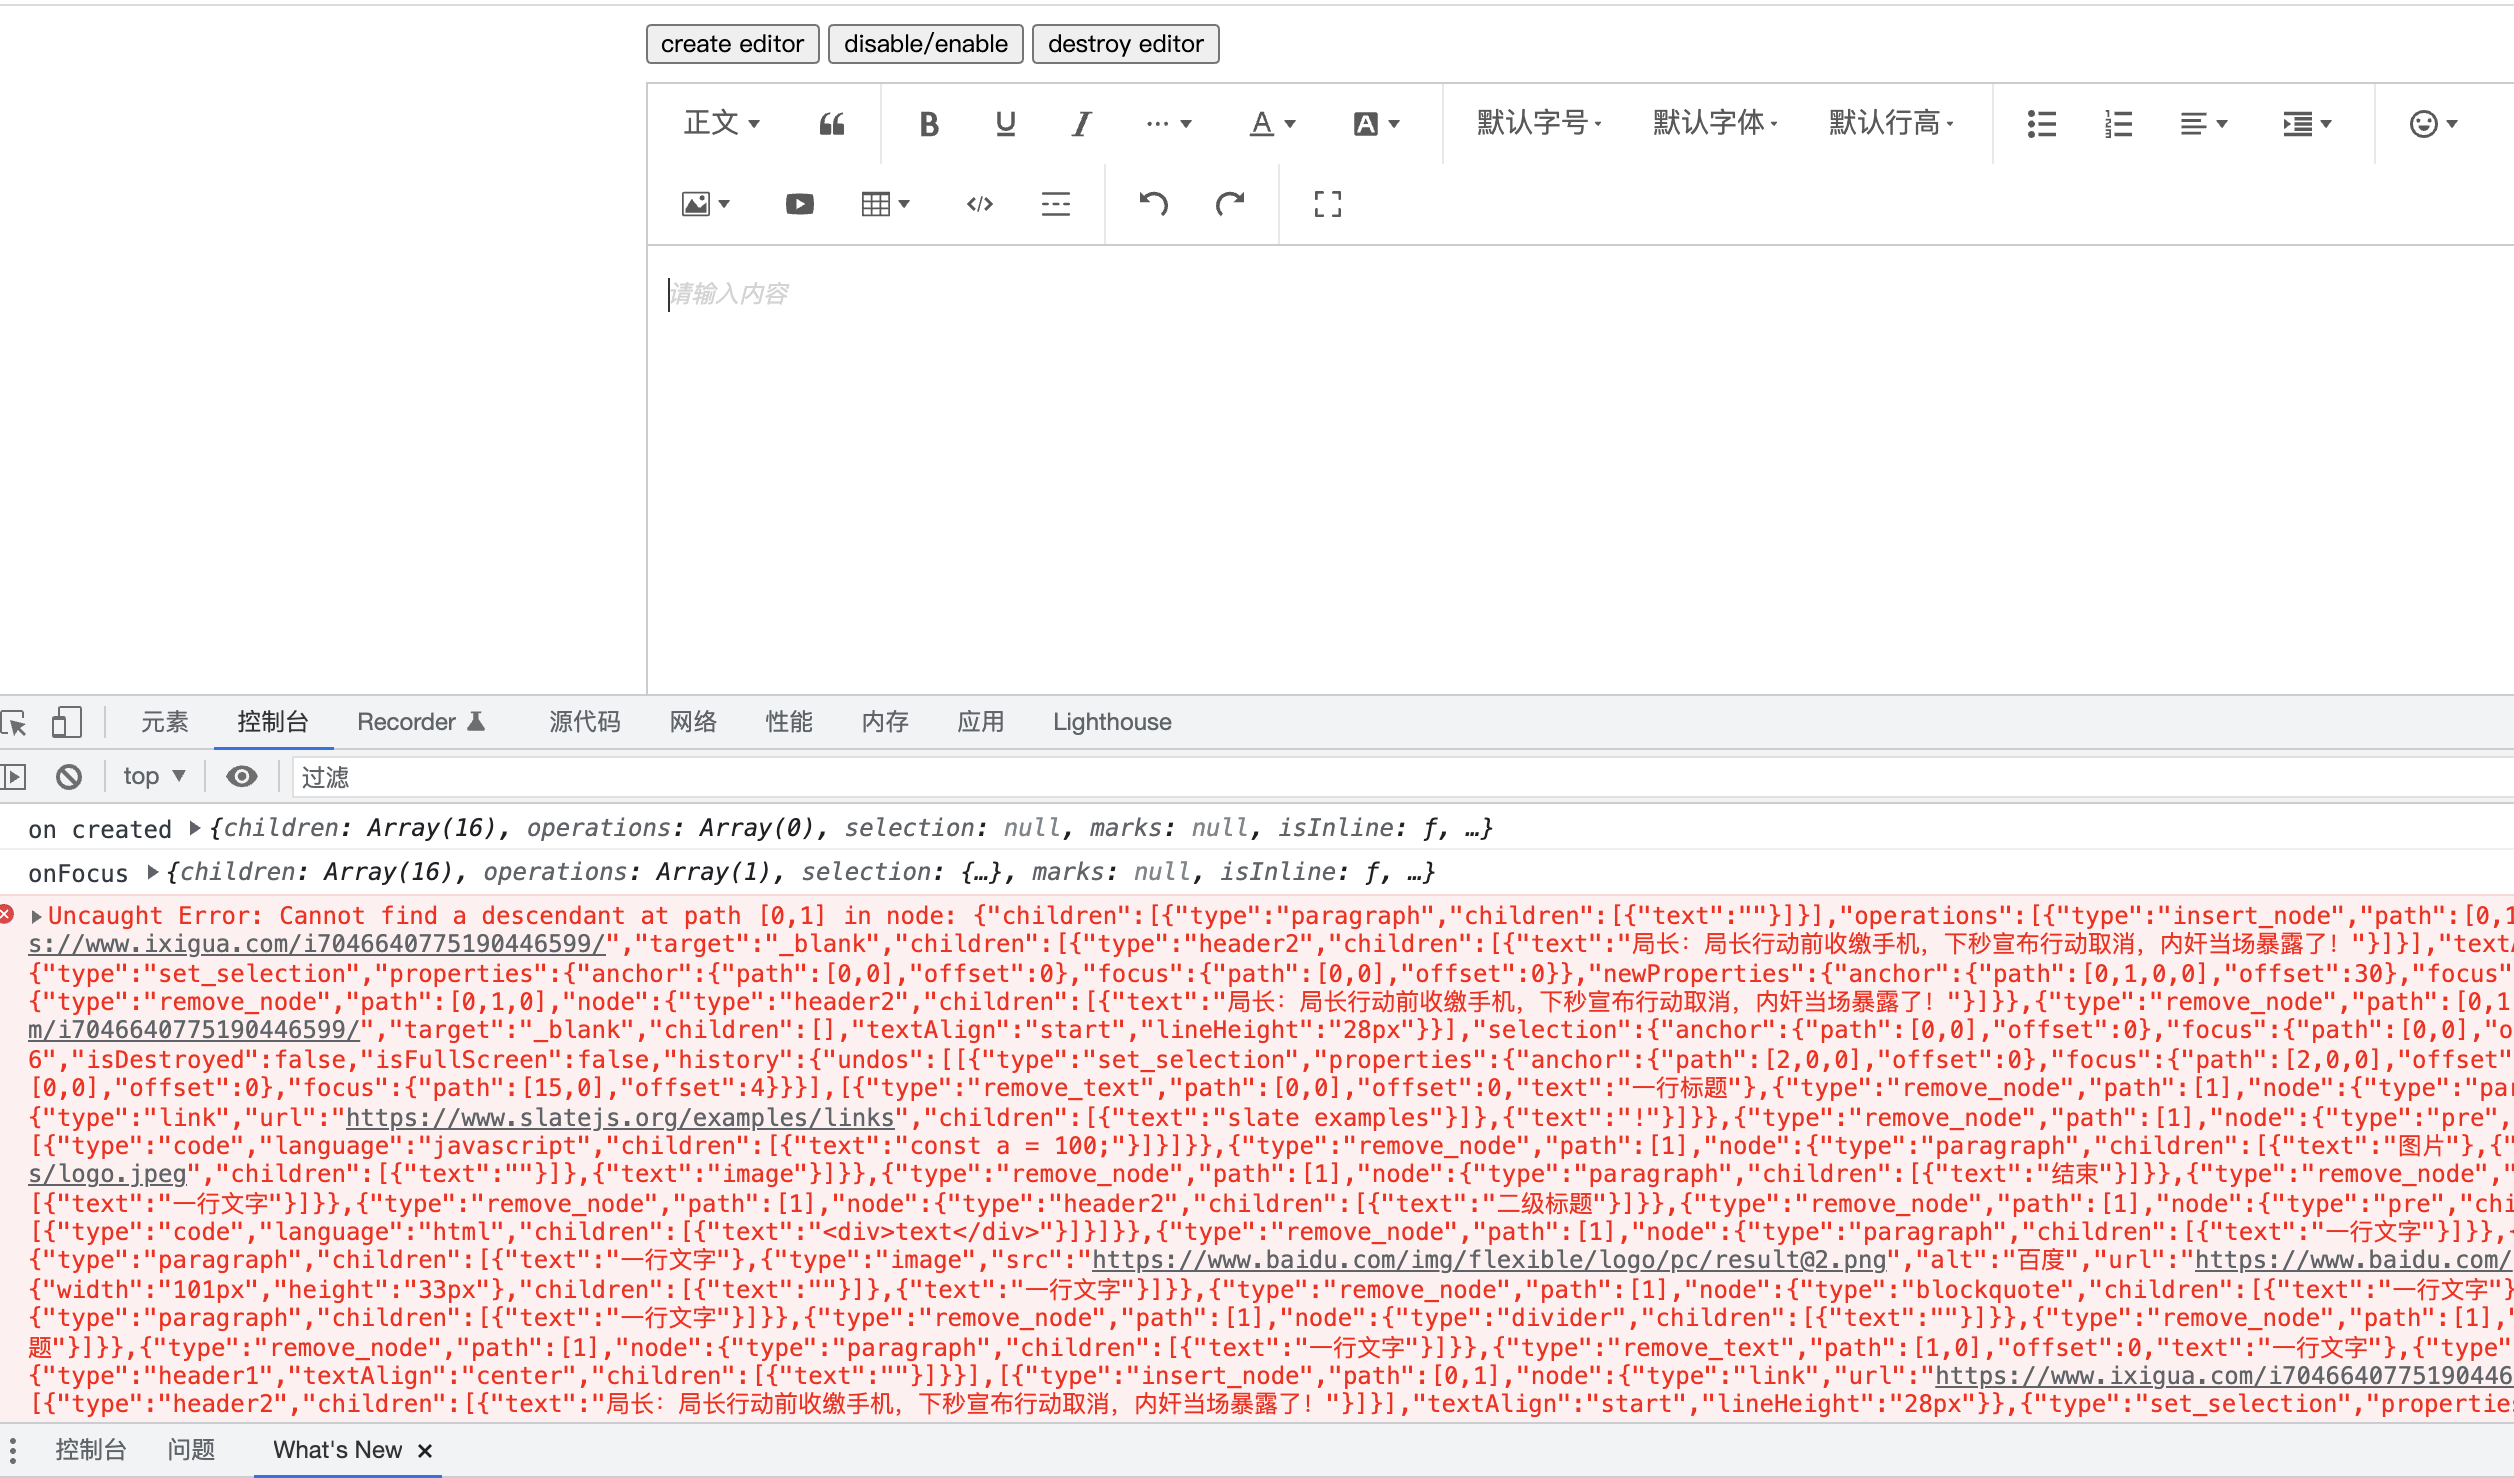Screen dimensions: 2514x1478
Task: Insert a blockquote
Action: click(x=831, y=123)
